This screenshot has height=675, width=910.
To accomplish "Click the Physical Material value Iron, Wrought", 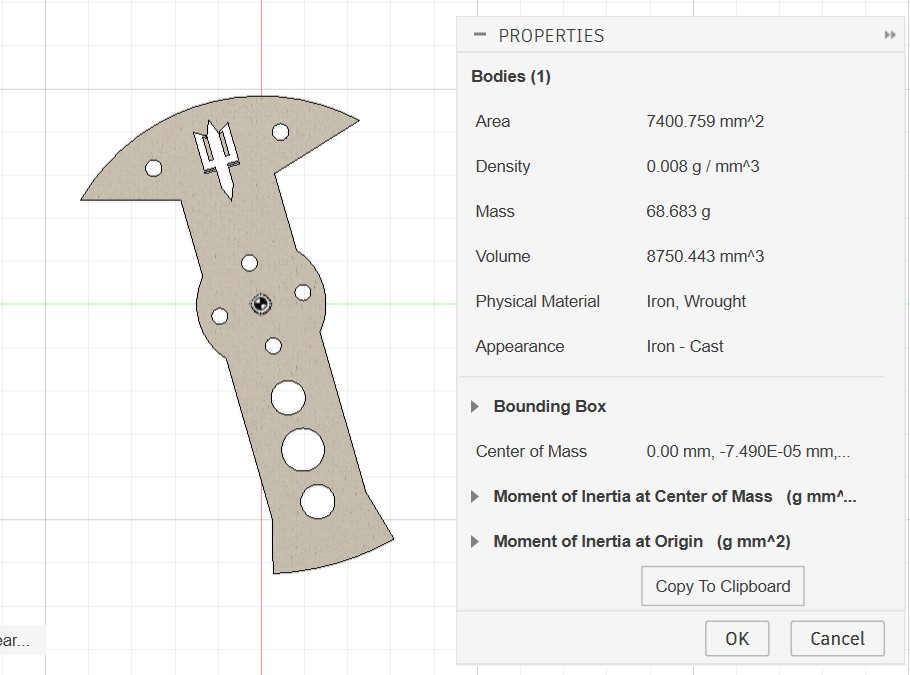I will click(696, 302).
